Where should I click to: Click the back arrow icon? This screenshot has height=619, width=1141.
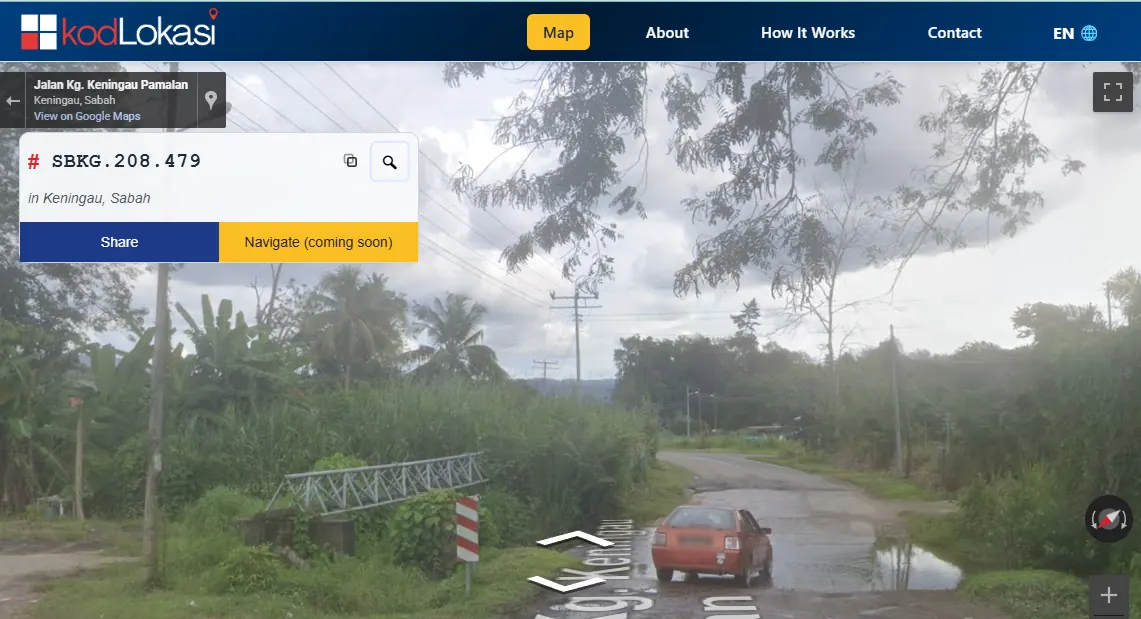pos(14,99)
